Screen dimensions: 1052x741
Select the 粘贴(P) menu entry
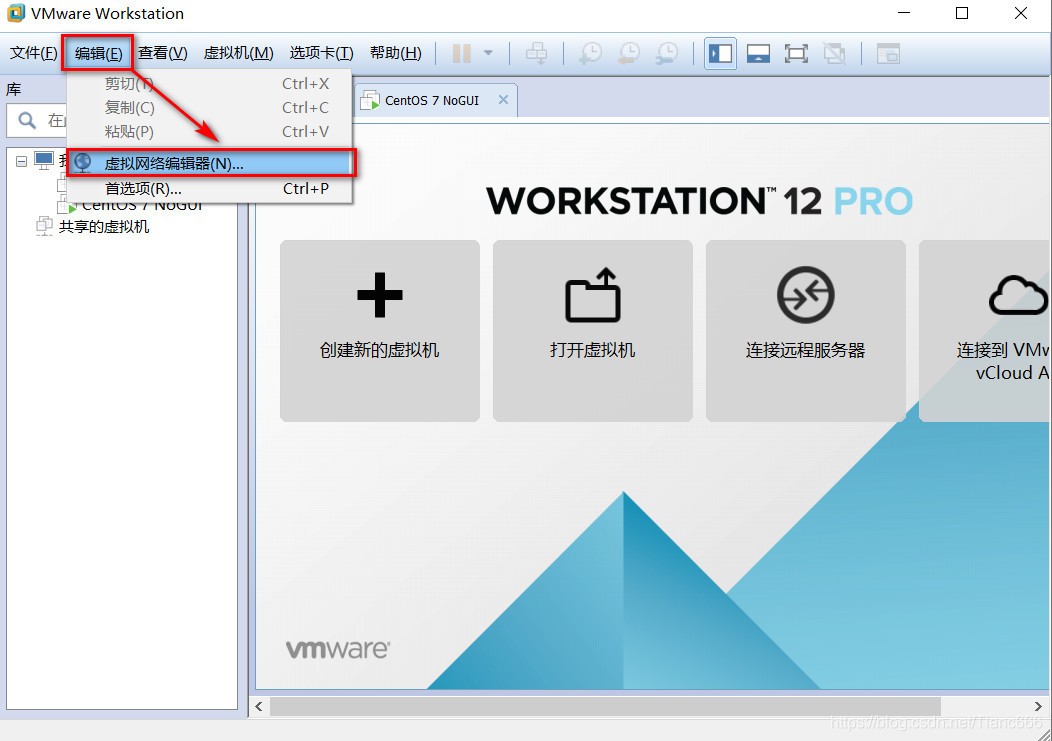[209, 132]
